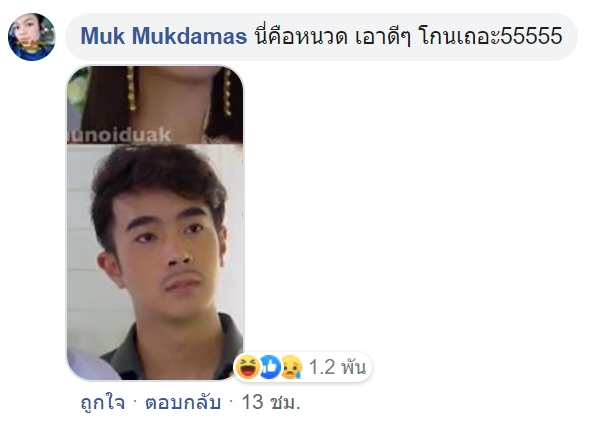Select the Thai comment text นี่คือหนวด
This screenshot has width=597, height=425.
coord(301,36)
